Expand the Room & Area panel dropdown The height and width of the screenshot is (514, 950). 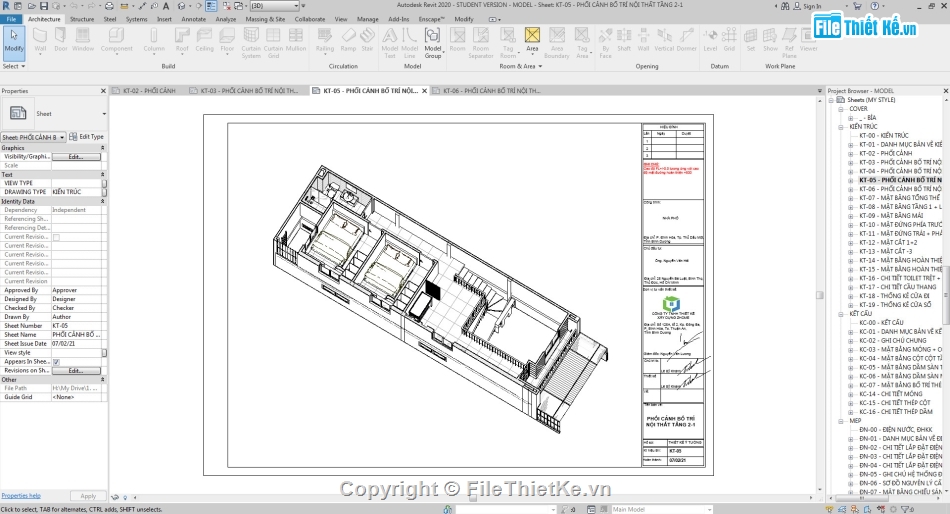click(520, 66)
